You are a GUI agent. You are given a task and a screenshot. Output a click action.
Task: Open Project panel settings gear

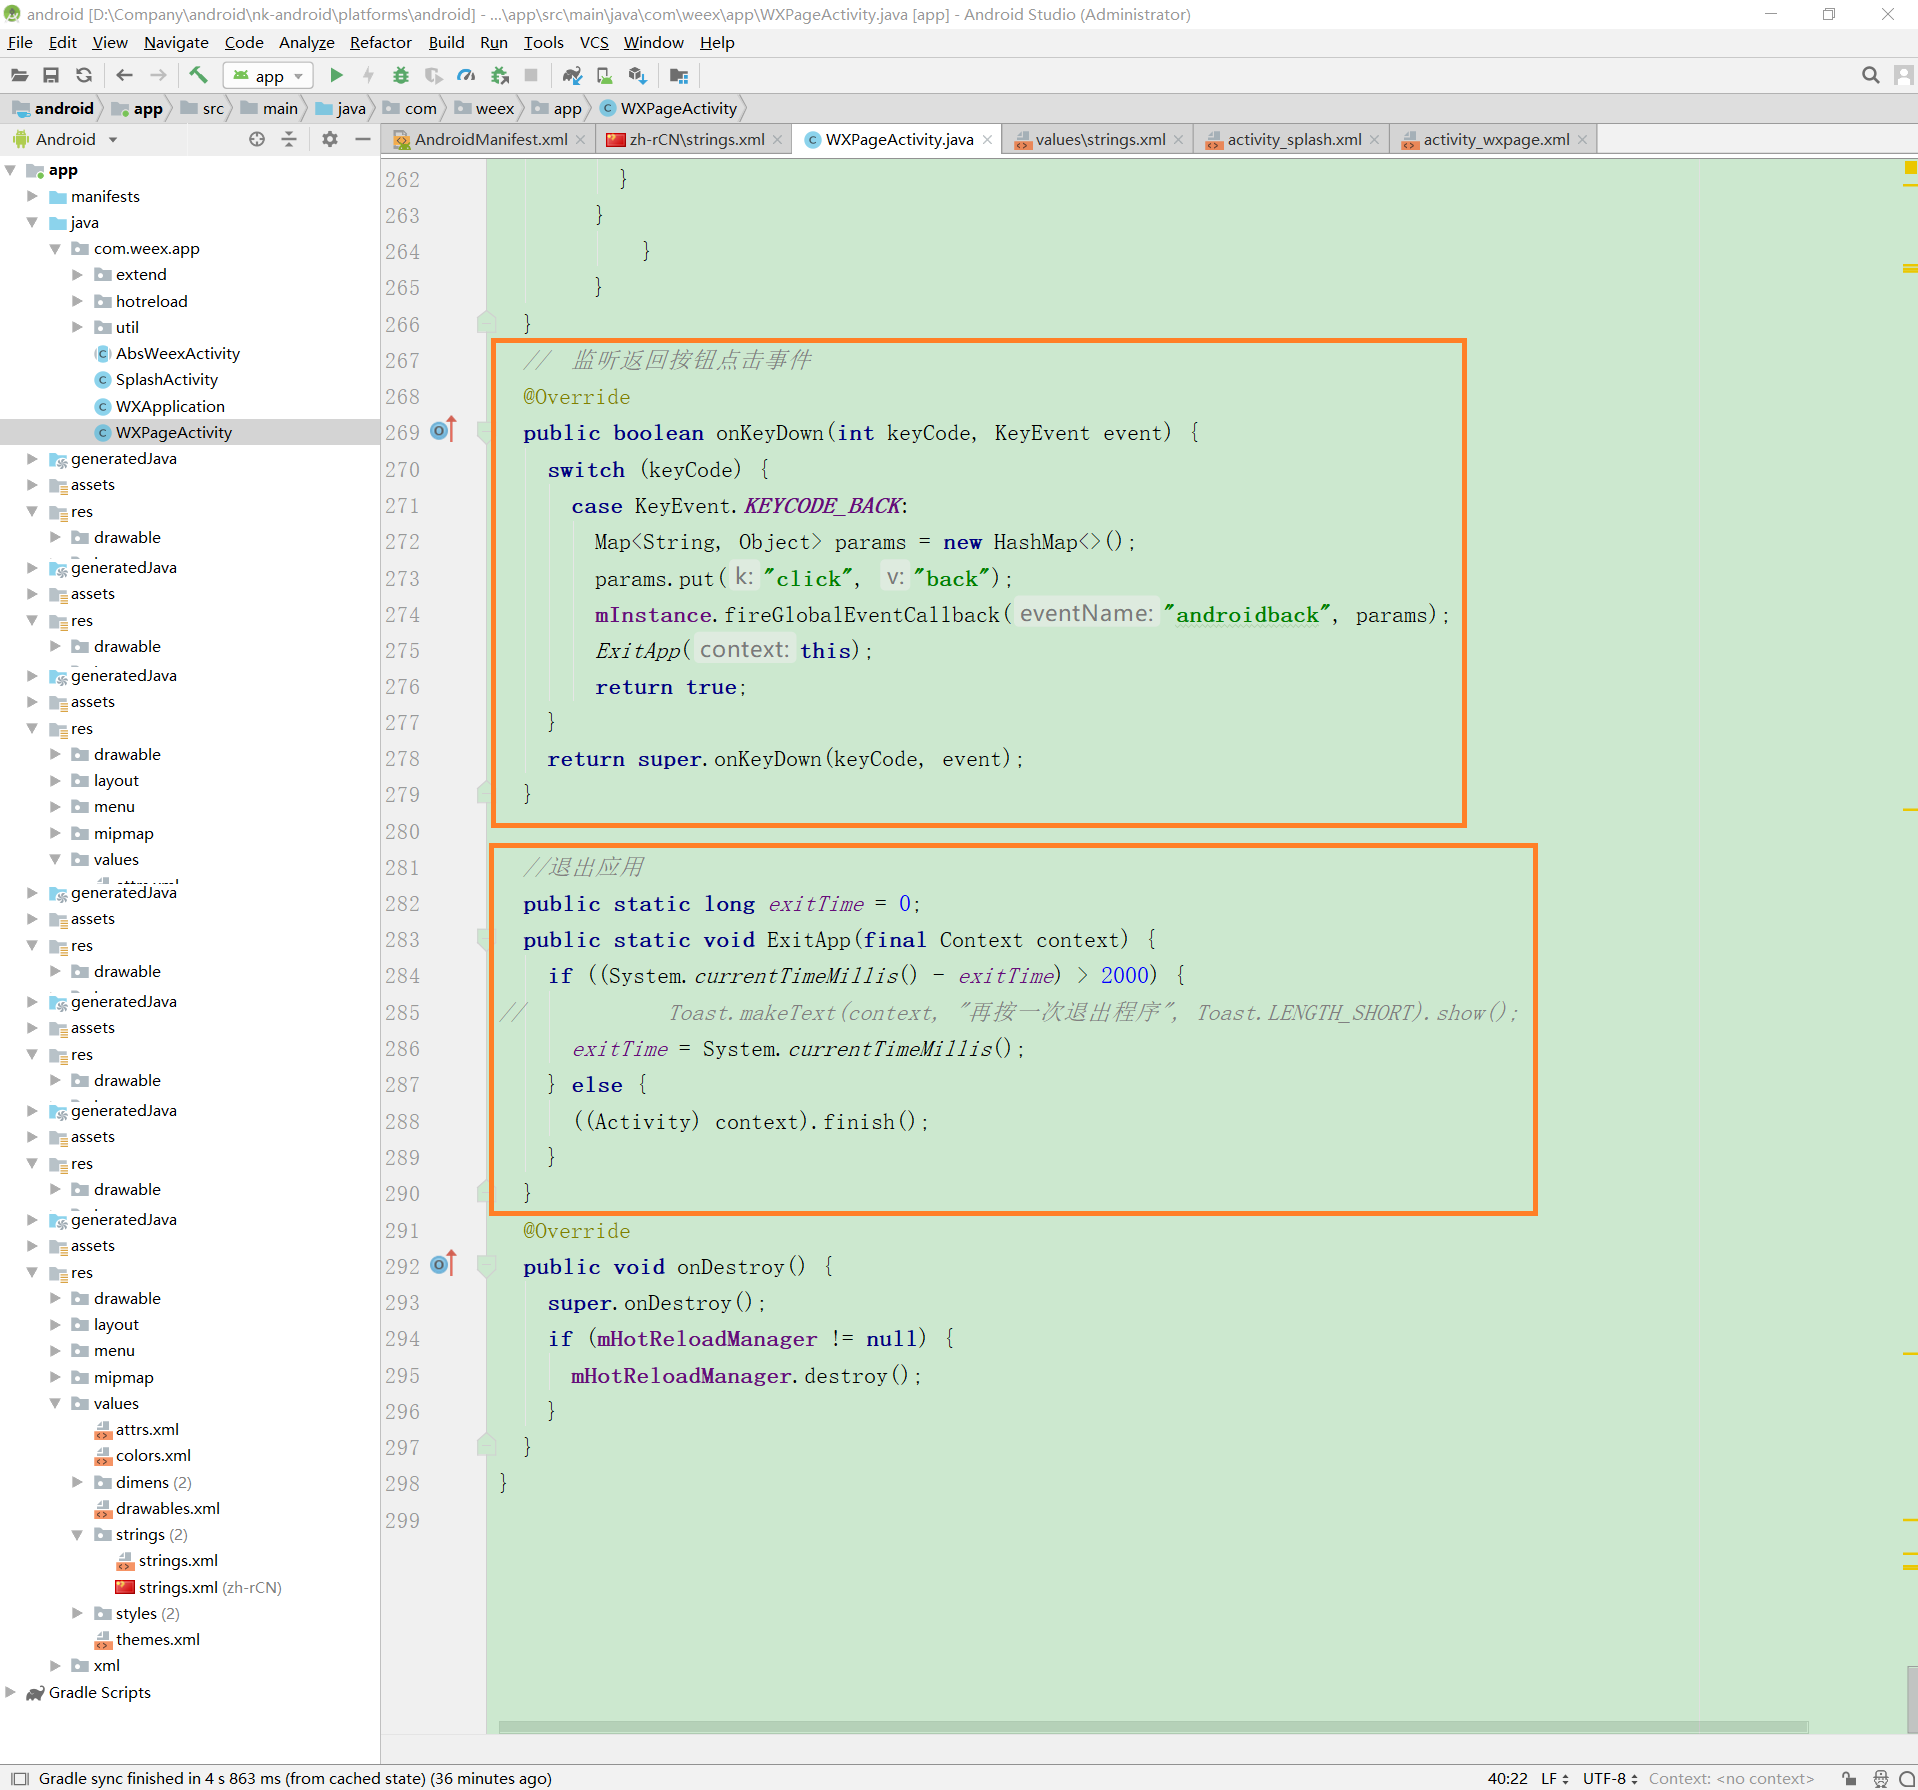(x=329, y=139)
